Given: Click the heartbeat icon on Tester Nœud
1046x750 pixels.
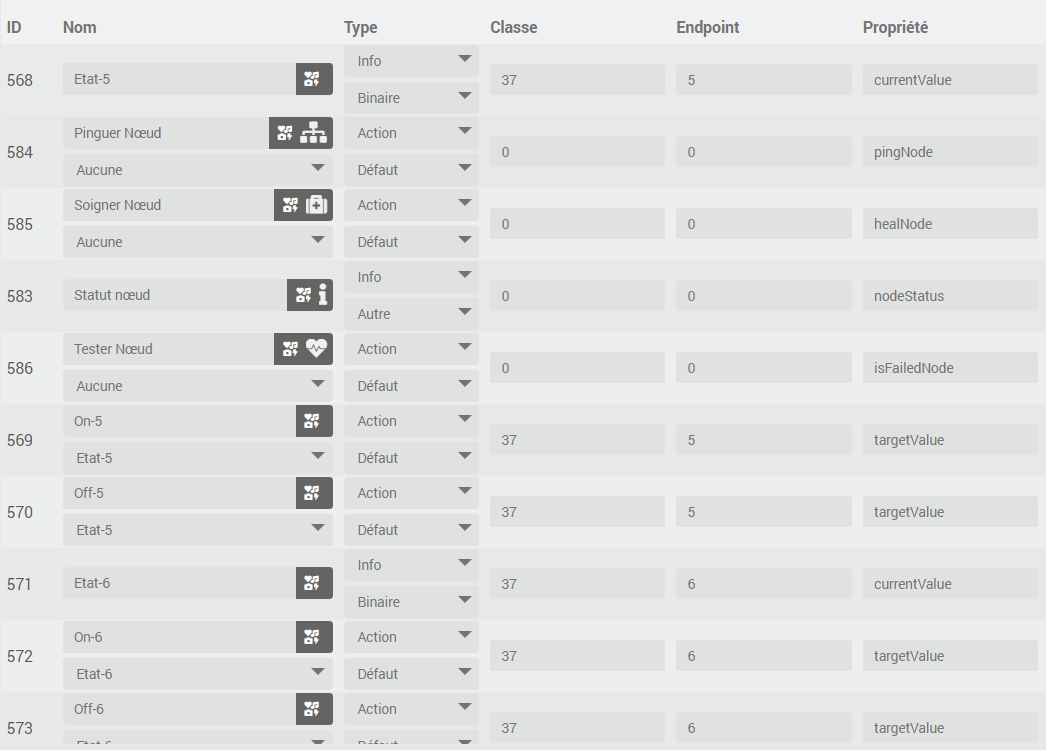Looking at the screenshot, I should click(x=316, y=349).
